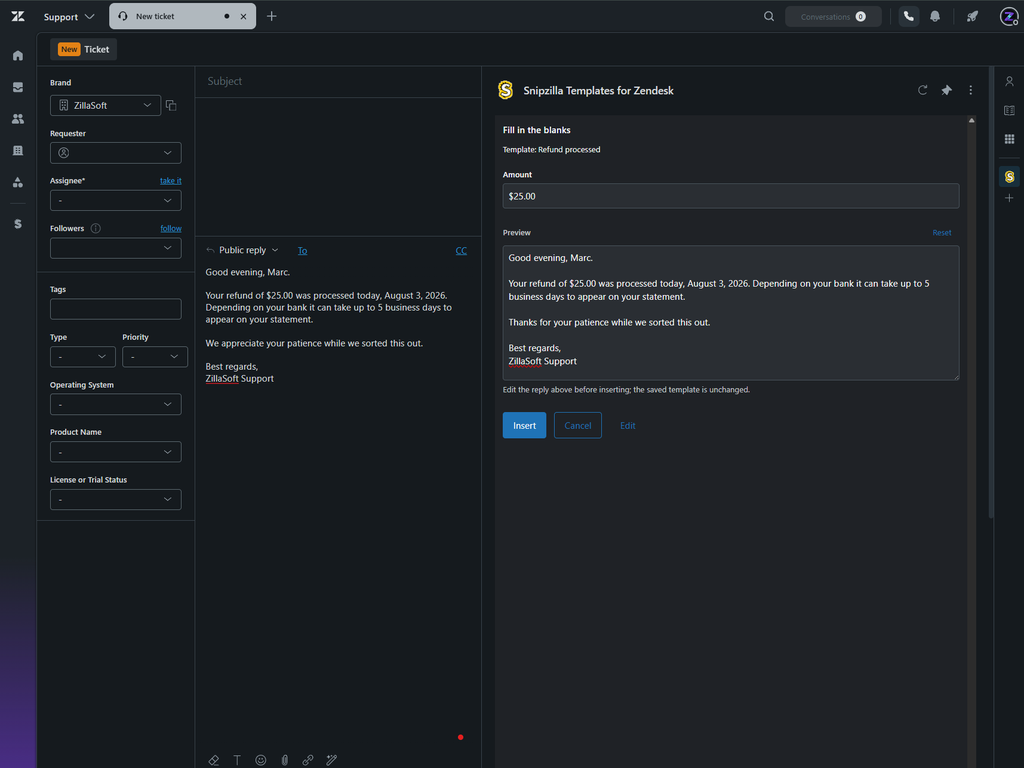Viewport: 1024px width, 768px height.
Task: Open Customers icon in sidebar
Action: pos(18,119)
